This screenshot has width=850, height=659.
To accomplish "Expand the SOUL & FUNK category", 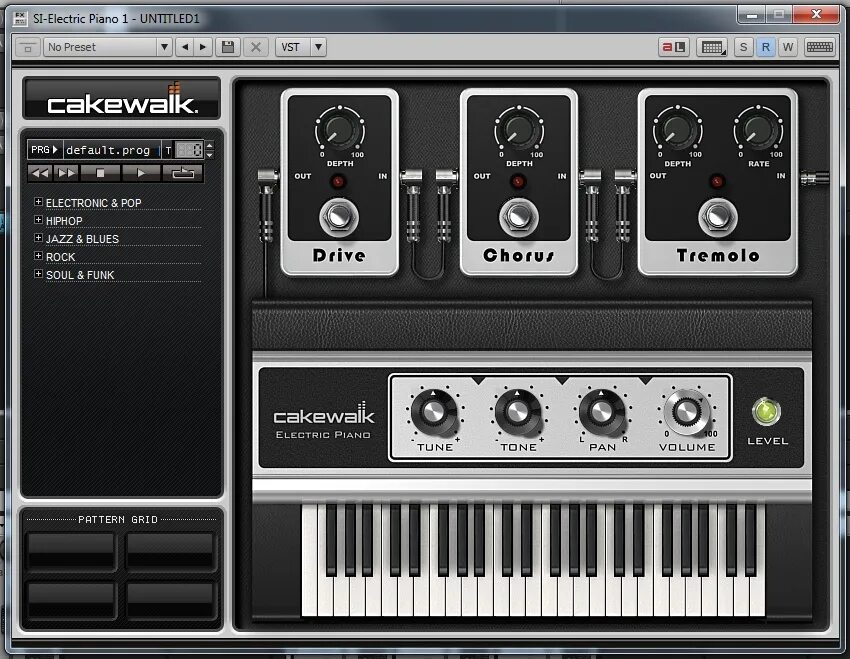I will [38, 274].
